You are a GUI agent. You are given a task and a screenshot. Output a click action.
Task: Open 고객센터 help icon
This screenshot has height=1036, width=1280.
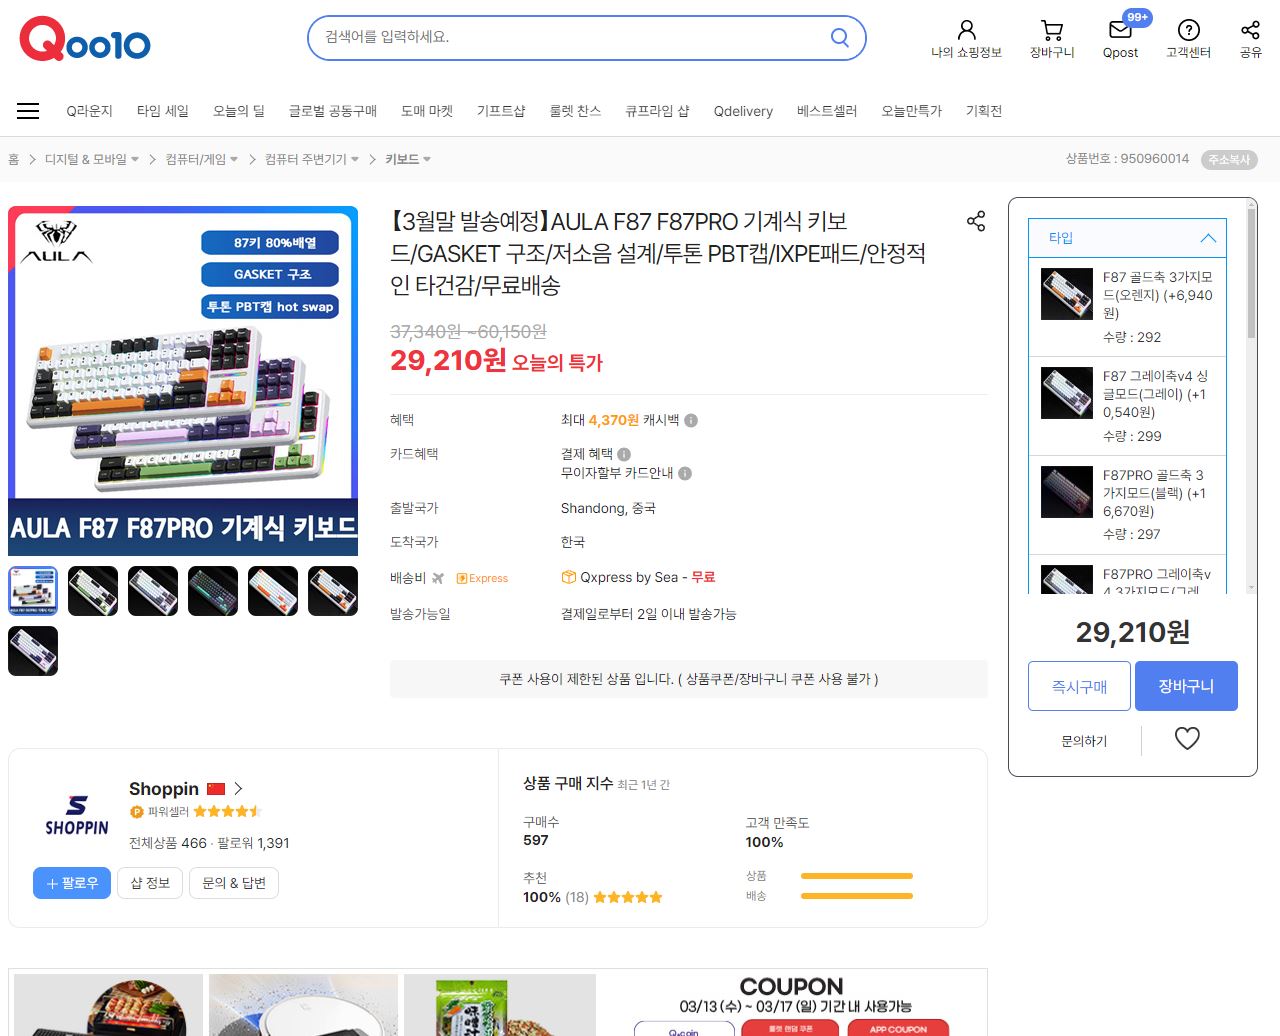pos(1188,30)
